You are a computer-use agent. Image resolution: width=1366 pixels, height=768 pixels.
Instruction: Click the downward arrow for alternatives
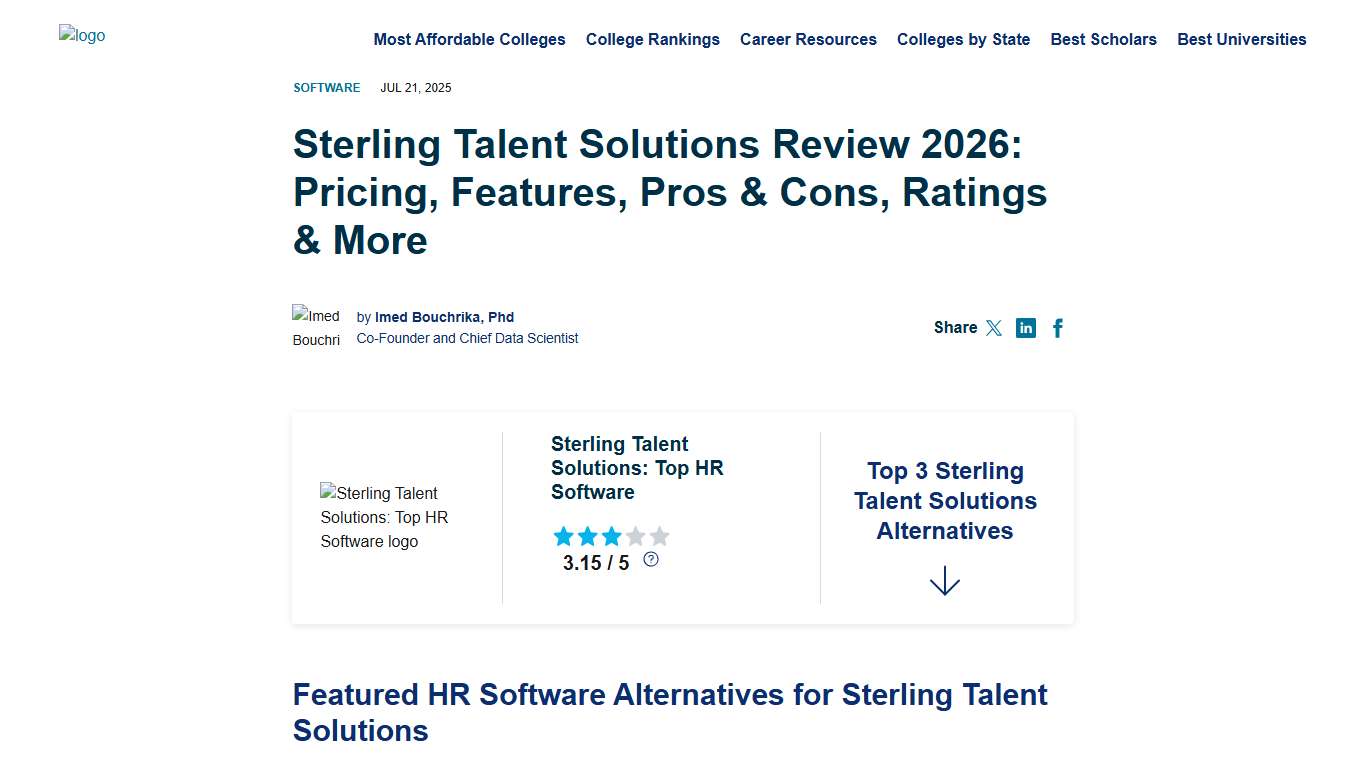(x=944, y=579)
